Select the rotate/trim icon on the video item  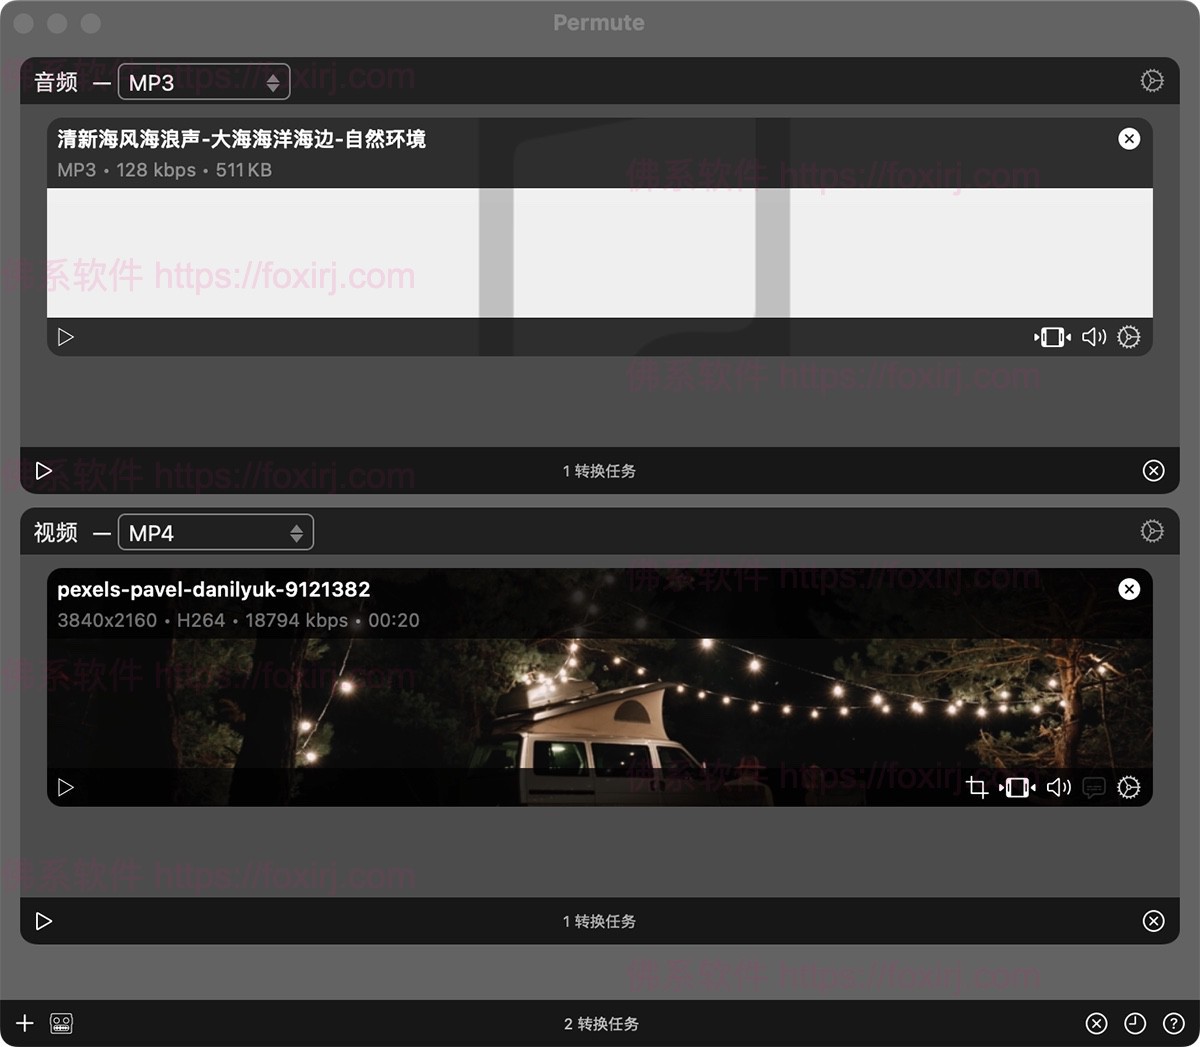tap(1017, 787)
